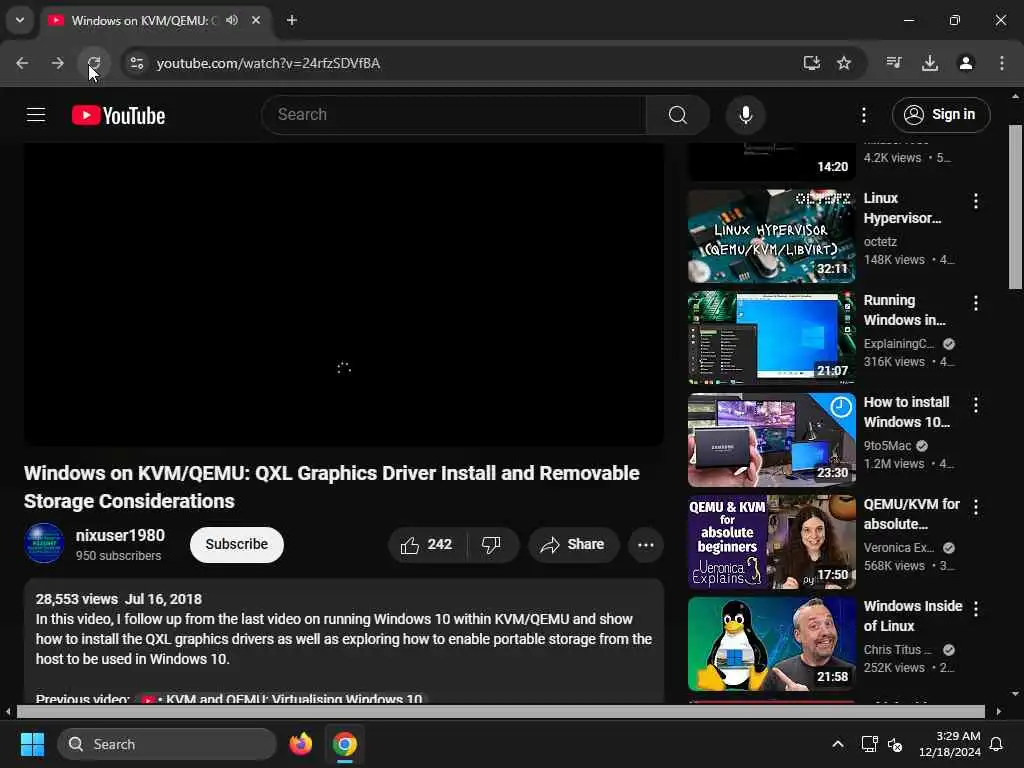Image resolution: width=1024 pixels, height=768 pixels.
Task: Click the loading video player area
Action: [x=344, y=294]
